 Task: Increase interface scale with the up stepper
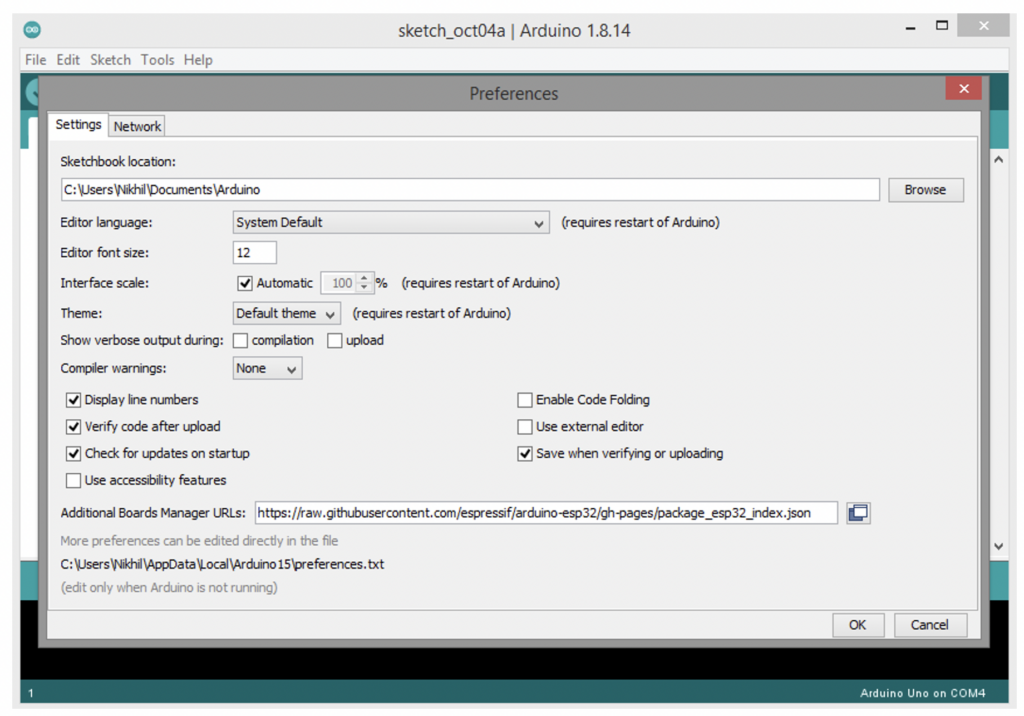[x=364, y=278]
